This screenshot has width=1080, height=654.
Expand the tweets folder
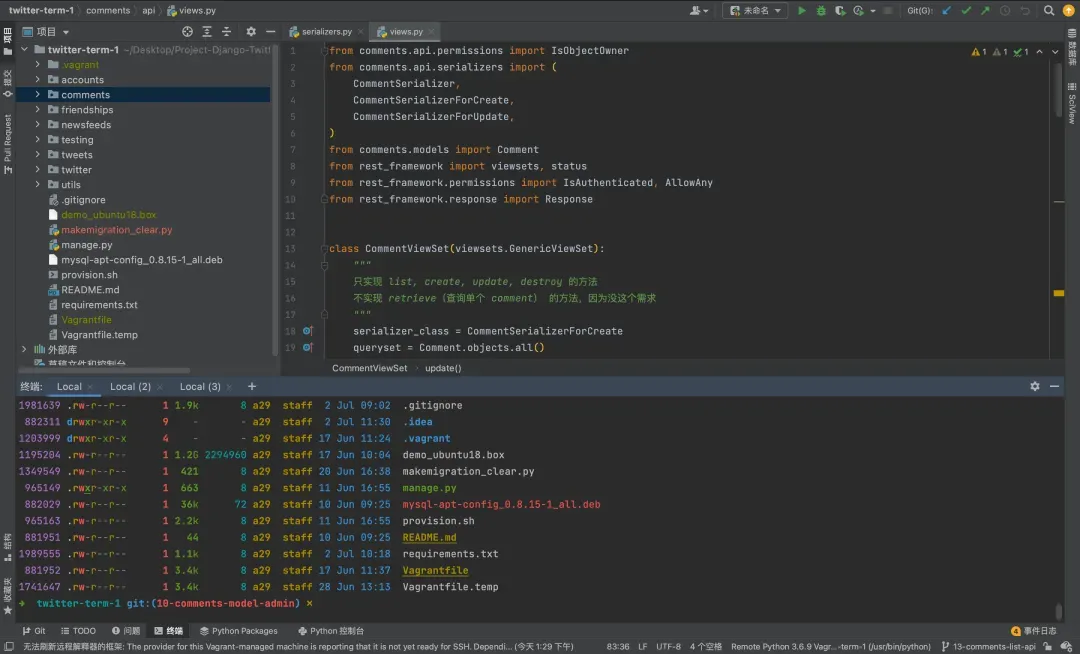[38, 155]
